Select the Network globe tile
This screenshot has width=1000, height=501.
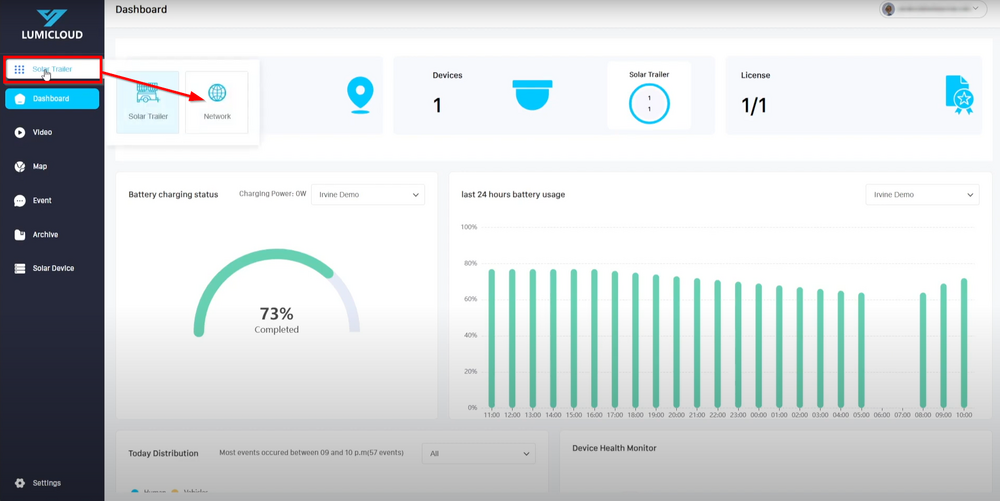coord(217,102)
